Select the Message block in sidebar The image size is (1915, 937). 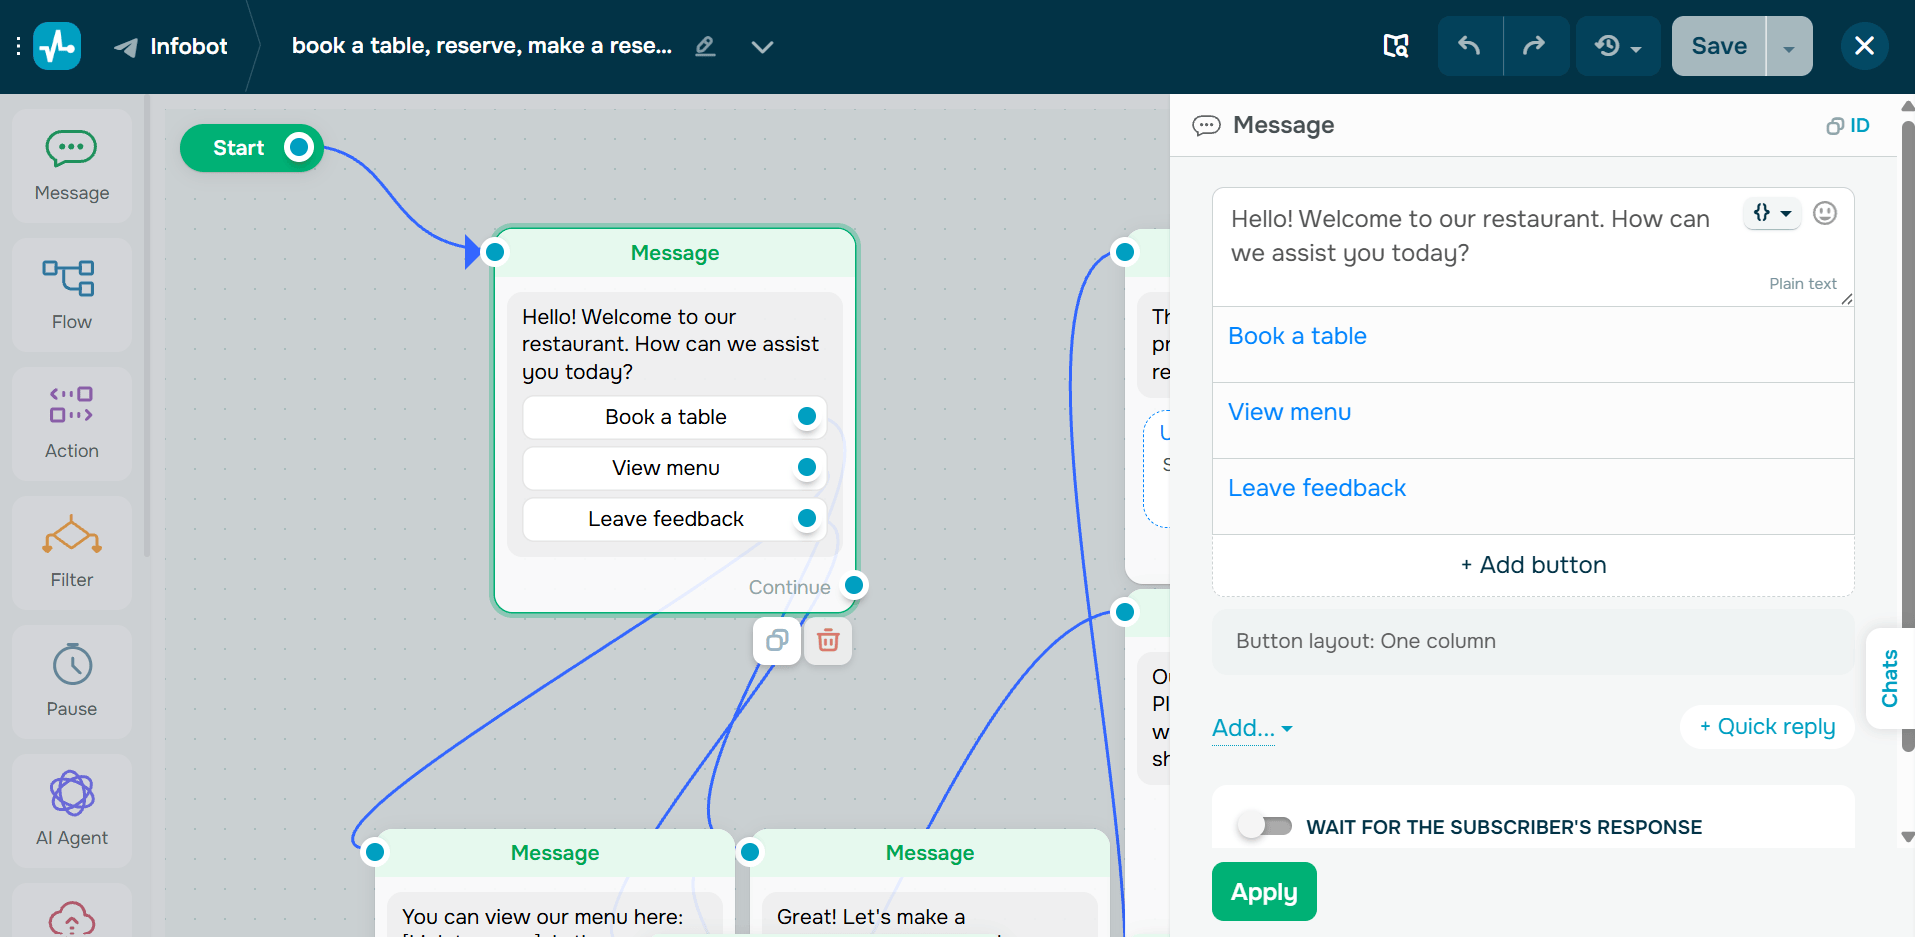tap(72, 166)
